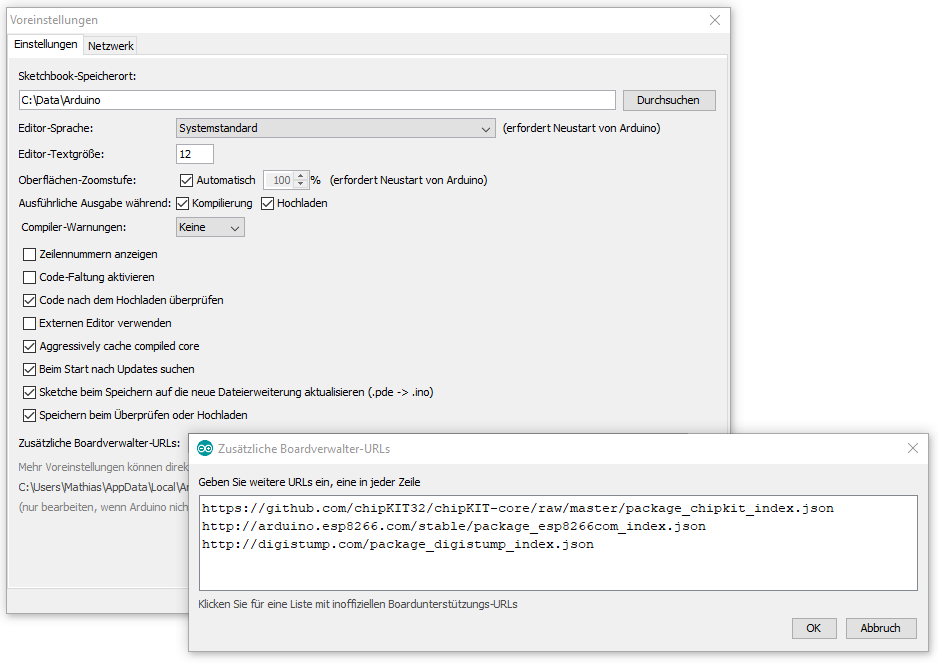Enable Externen Editor verwenden option
This screenshot has height=663, width=938.
[x=29, y=323]
